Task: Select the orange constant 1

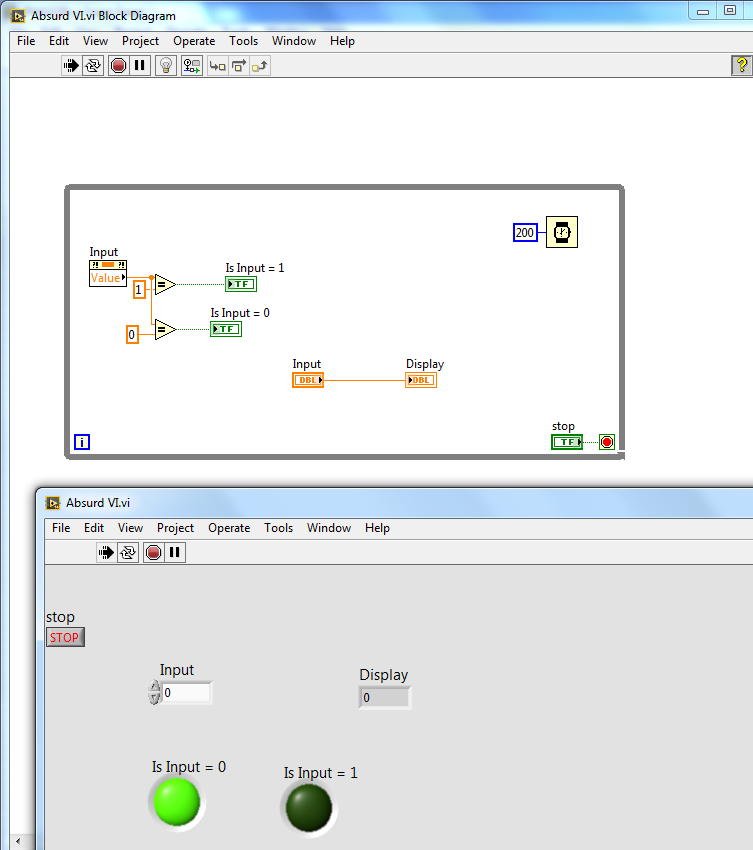Action: 139,290
